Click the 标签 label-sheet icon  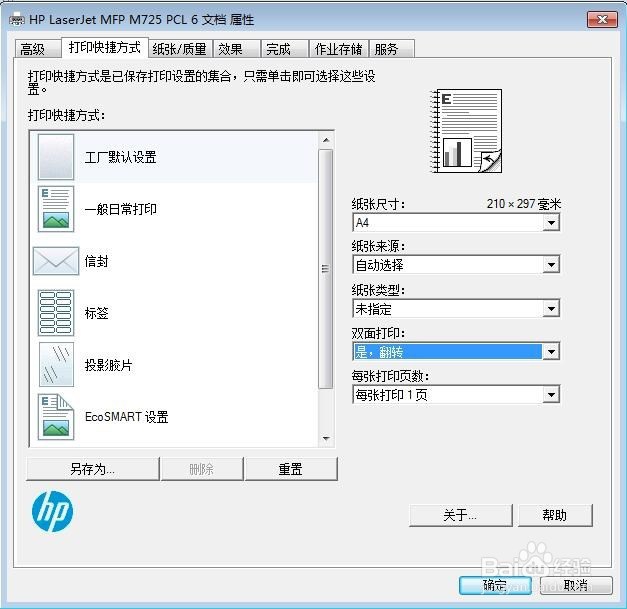coord(56,313)
